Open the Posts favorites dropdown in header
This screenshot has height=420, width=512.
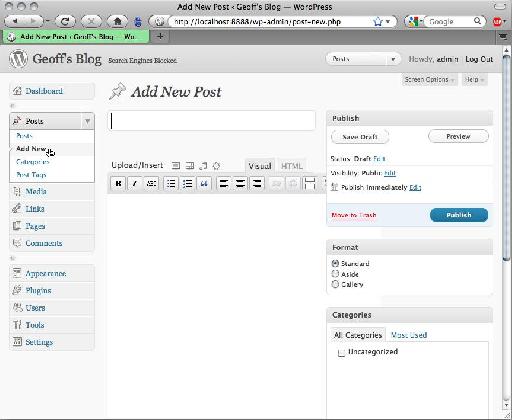coord(393,59)
